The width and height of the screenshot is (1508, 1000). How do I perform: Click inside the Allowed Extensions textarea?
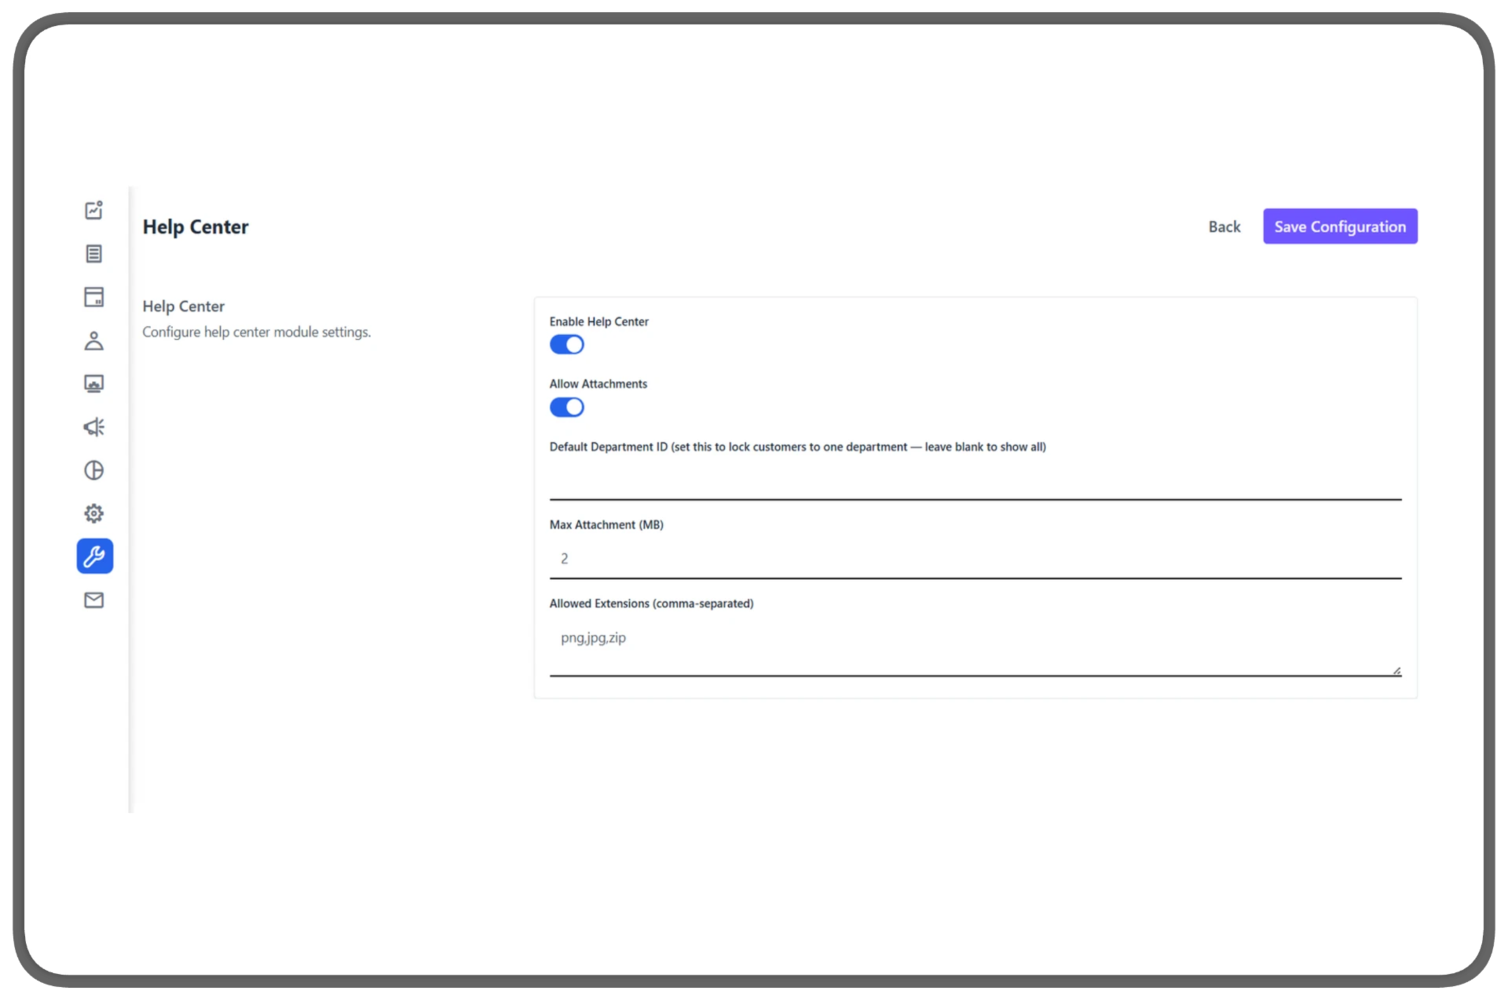(x=975, y=638)
